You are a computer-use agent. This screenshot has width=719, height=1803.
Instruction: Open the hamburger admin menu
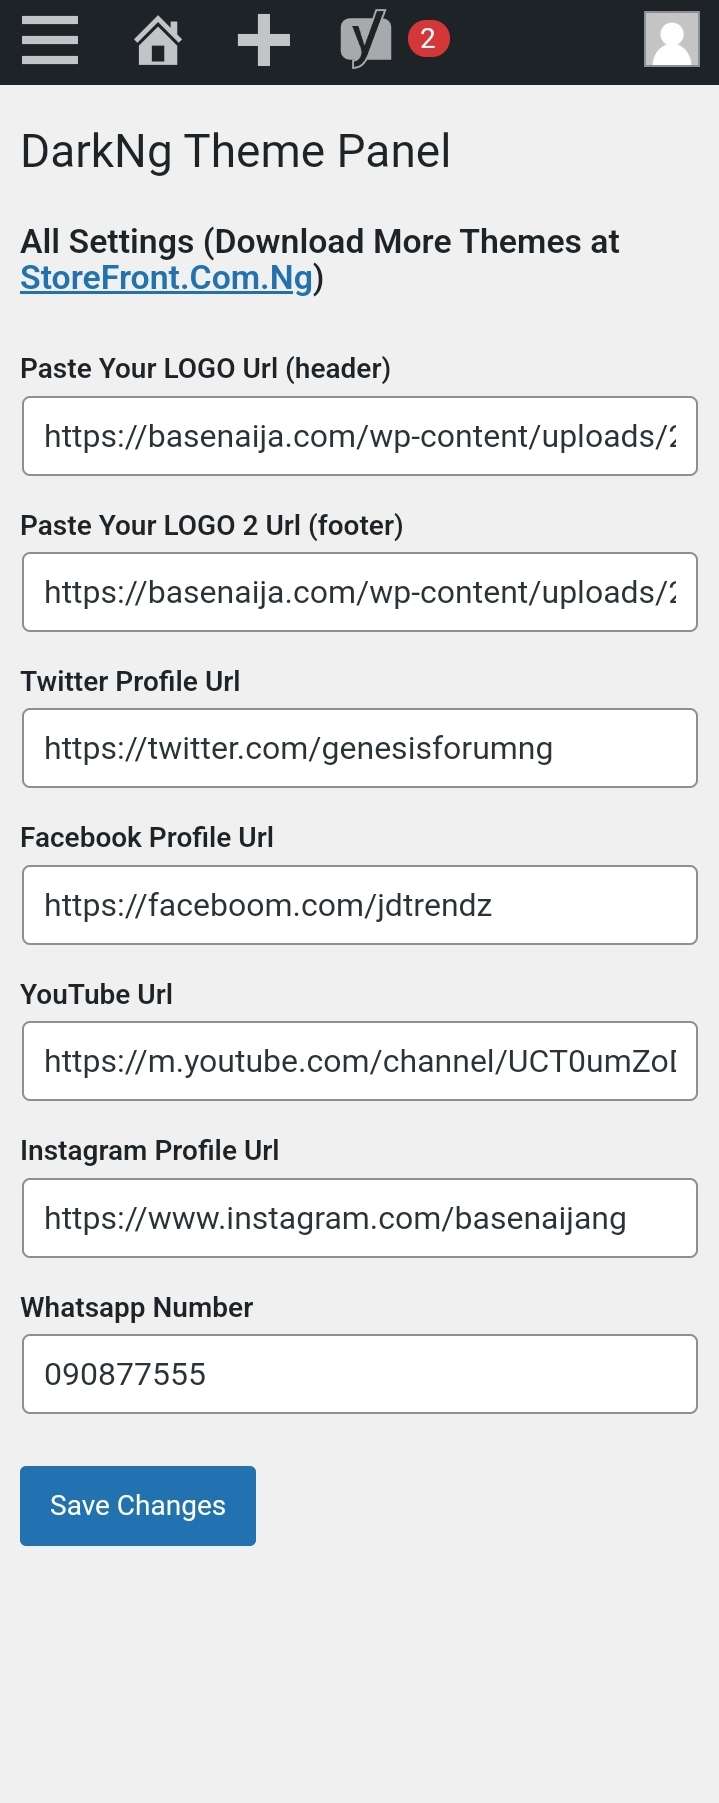pyautogui.click(x=49, y=41)
